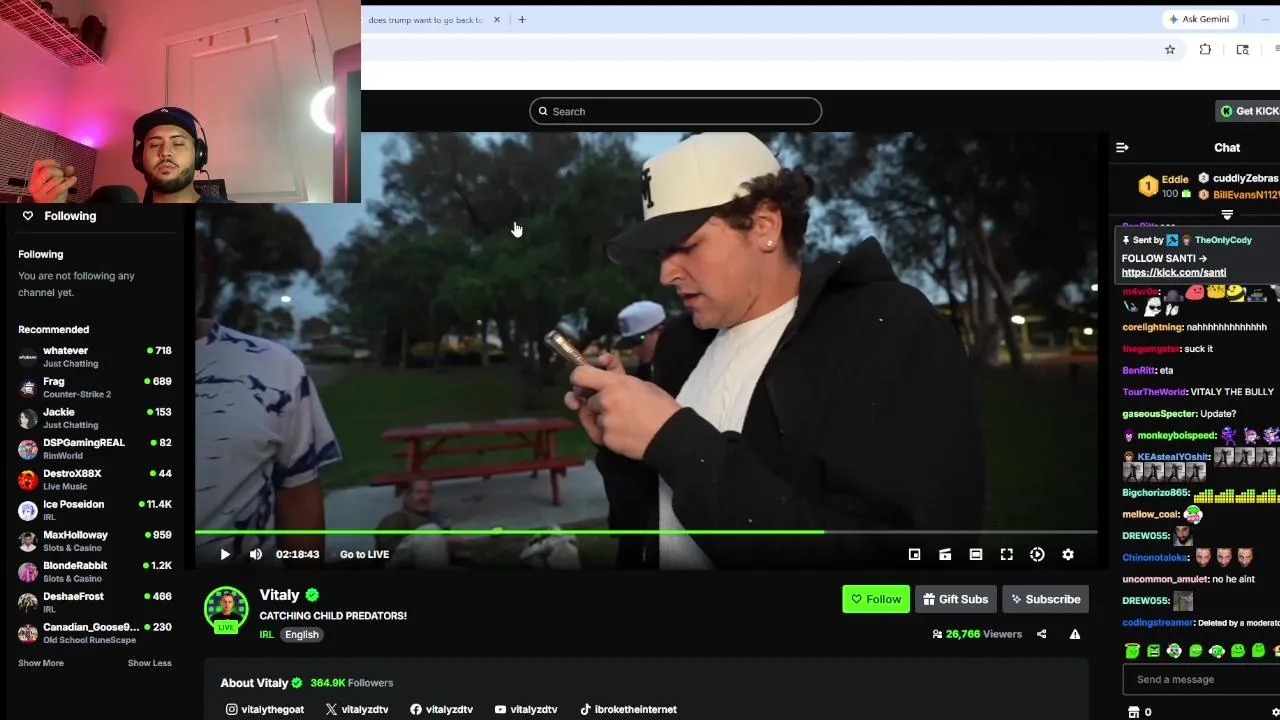
Task: Play the stream video
Action: click(x=225, y=554)
